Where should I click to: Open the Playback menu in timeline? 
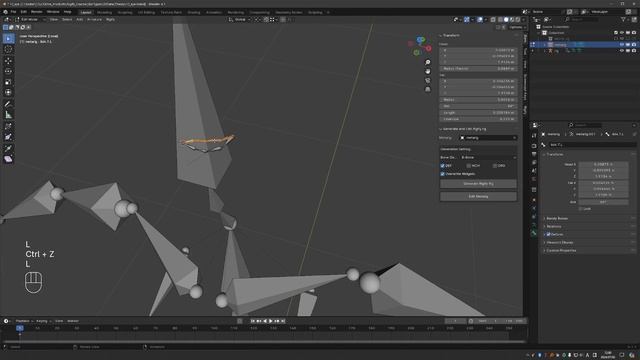(x=23, y=321)
